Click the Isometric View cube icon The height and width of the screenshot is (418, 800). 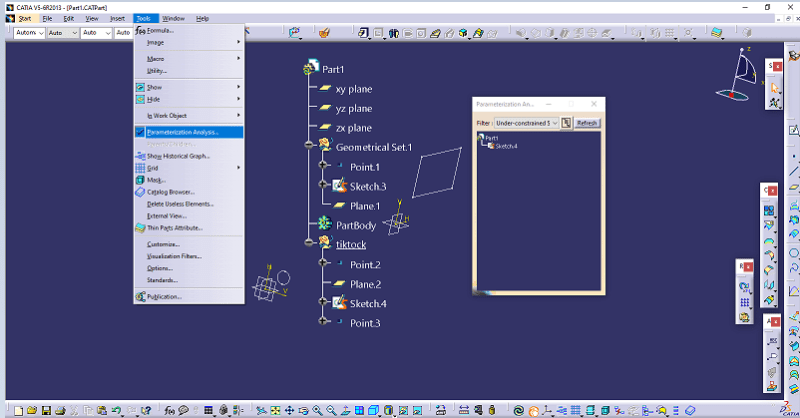tap(373, 410)
